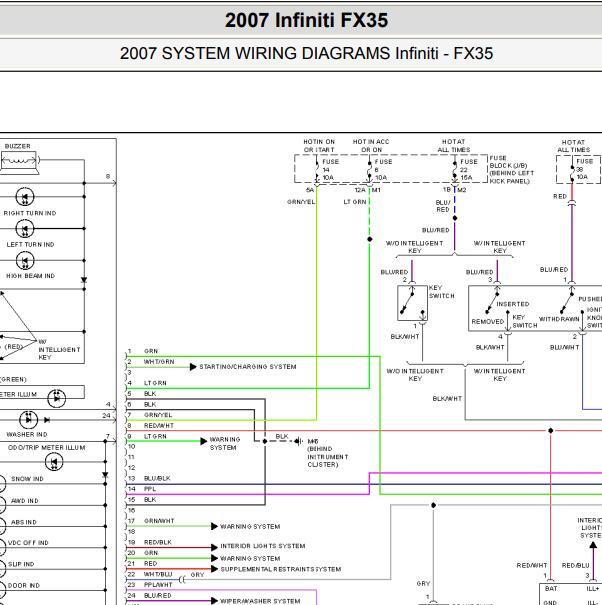Click the 'FUSE BLOCK (J/B)' description
Screen dimensions: 602x605
coord(512,169)
